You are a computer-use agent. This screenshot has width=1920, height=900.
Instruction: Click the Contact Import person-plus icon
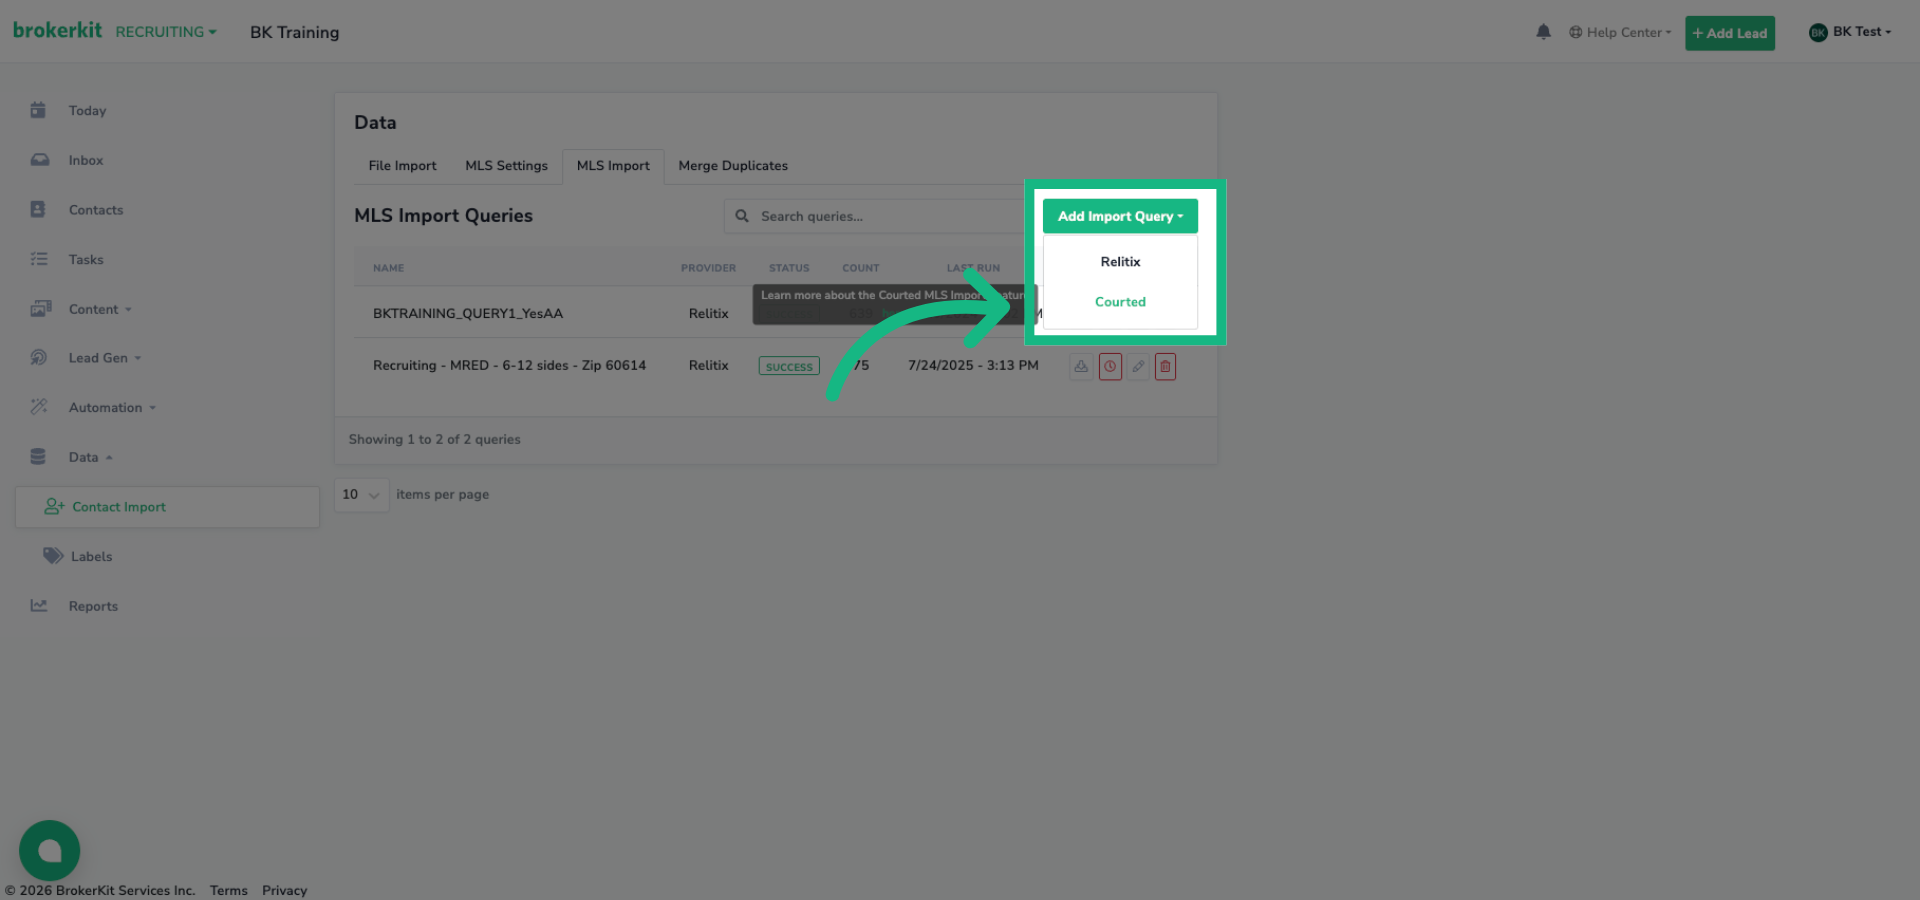pos(54,507)
